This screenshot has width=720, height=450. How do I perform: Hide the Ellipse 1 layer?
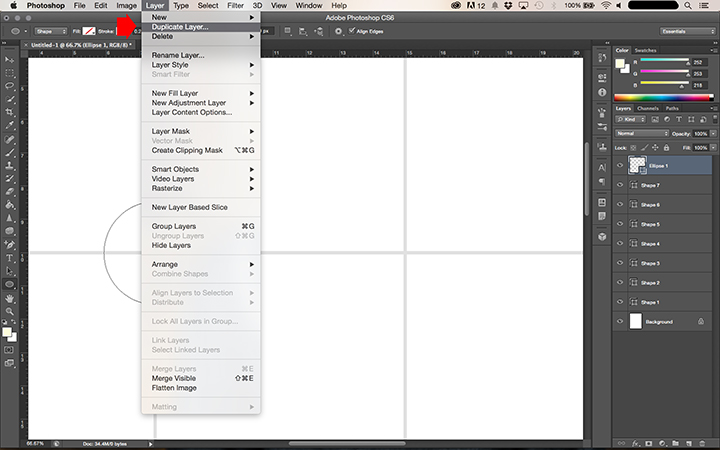[620, 165]
